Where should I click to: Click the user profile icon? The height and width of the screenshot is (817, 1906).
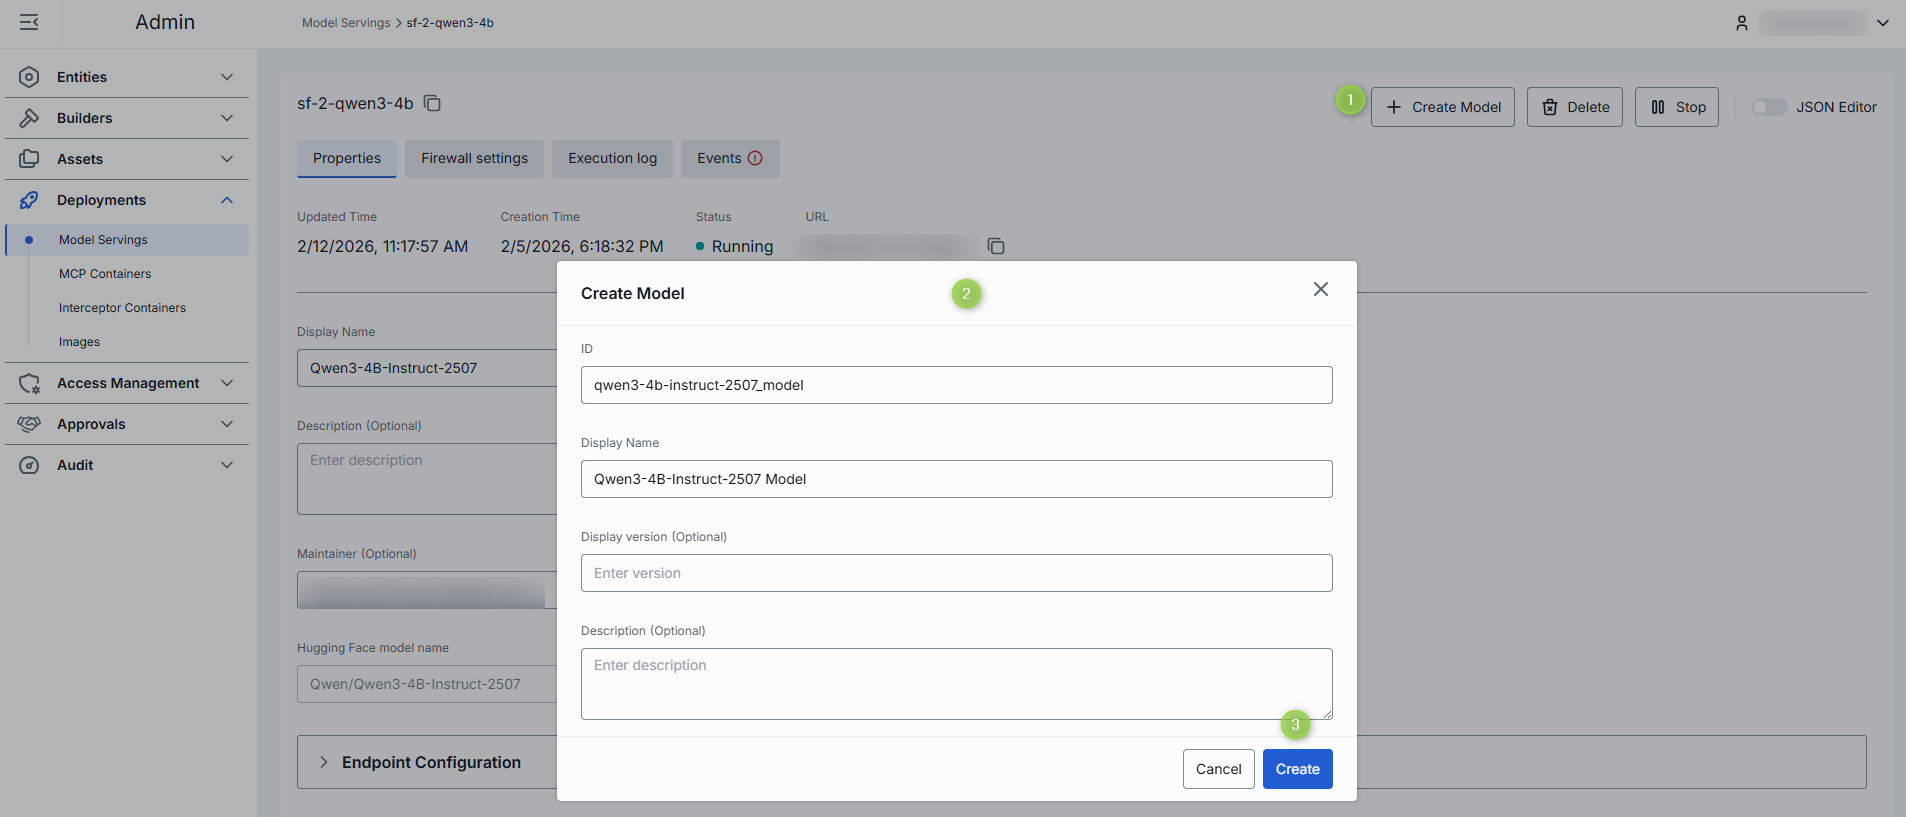point(1741,23)
